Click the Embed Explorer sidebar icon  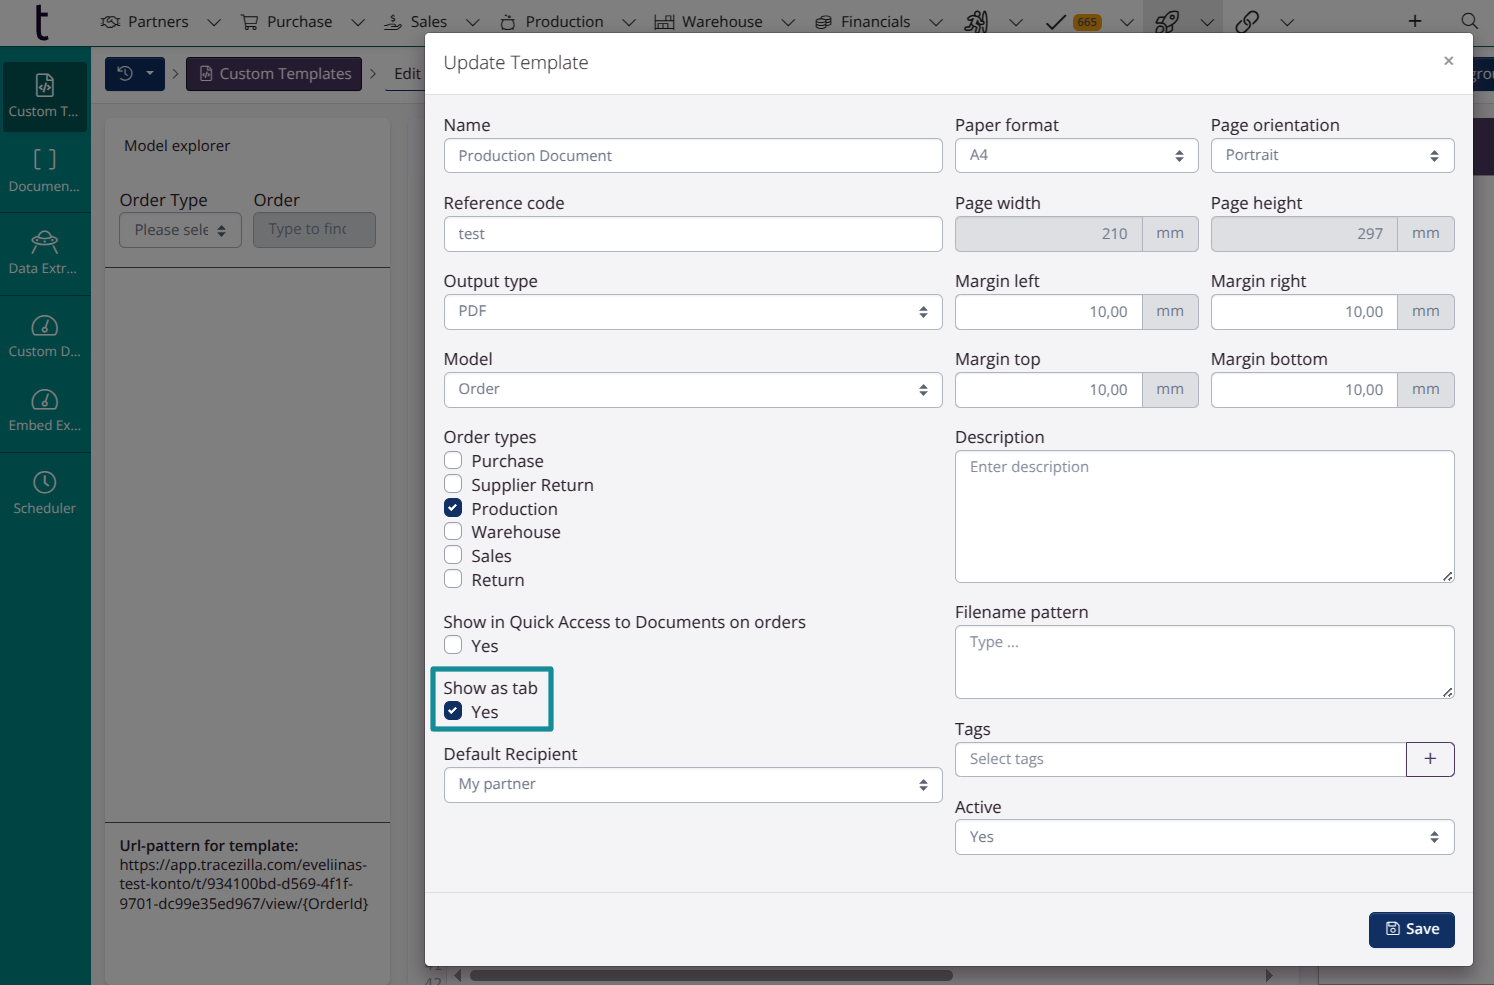[x=45, y=400]
